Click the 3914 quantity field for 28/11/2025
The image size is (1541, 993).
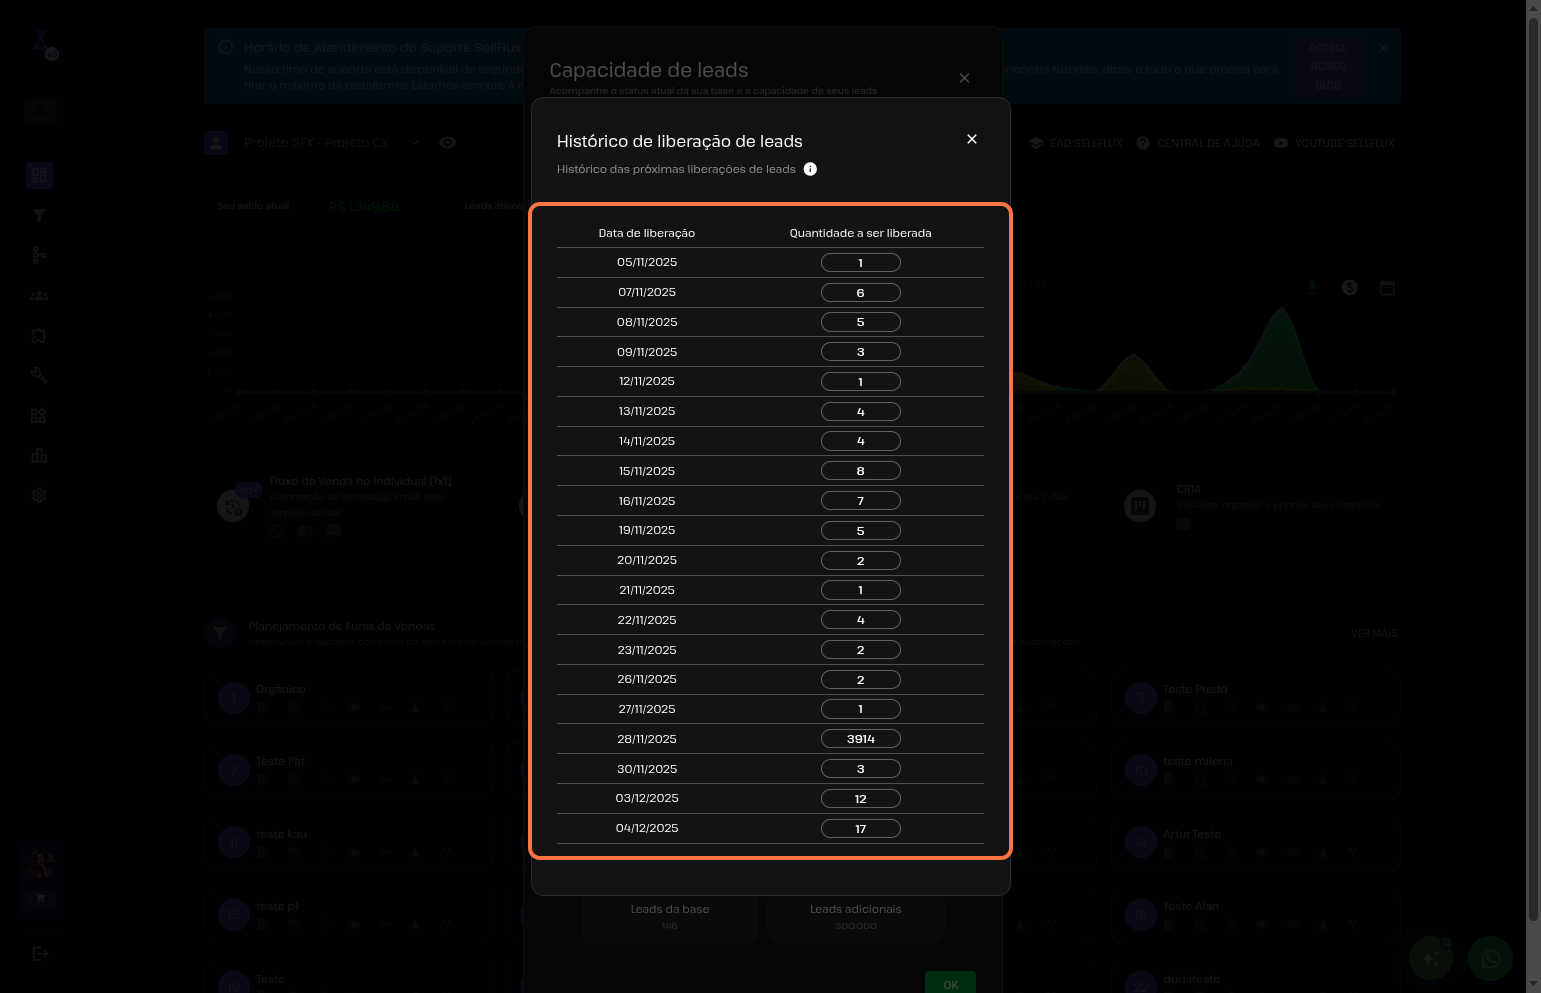[860, 739]
